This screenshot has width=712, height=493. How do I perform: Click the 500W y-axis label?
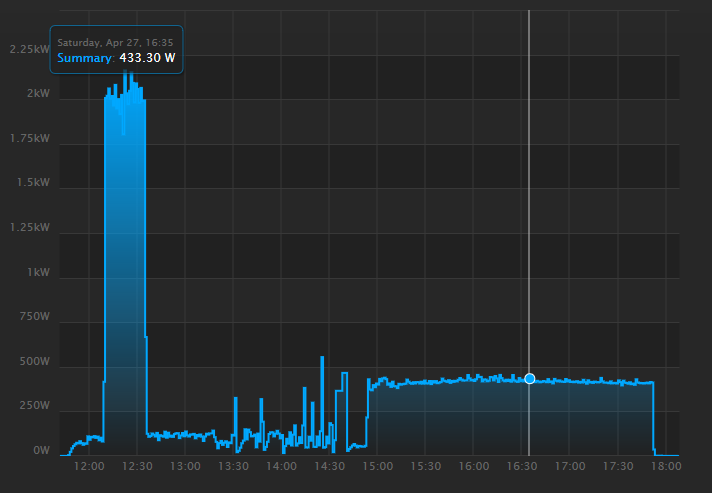click(x=35, y=362)
